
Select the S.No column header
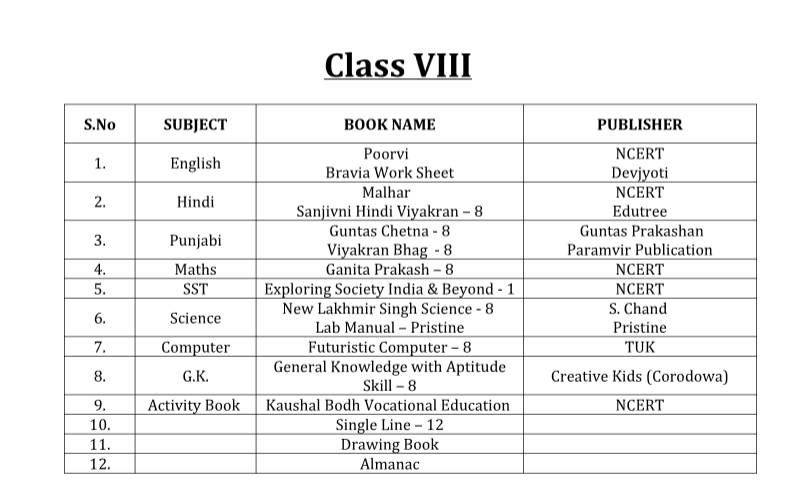[100, 125]
